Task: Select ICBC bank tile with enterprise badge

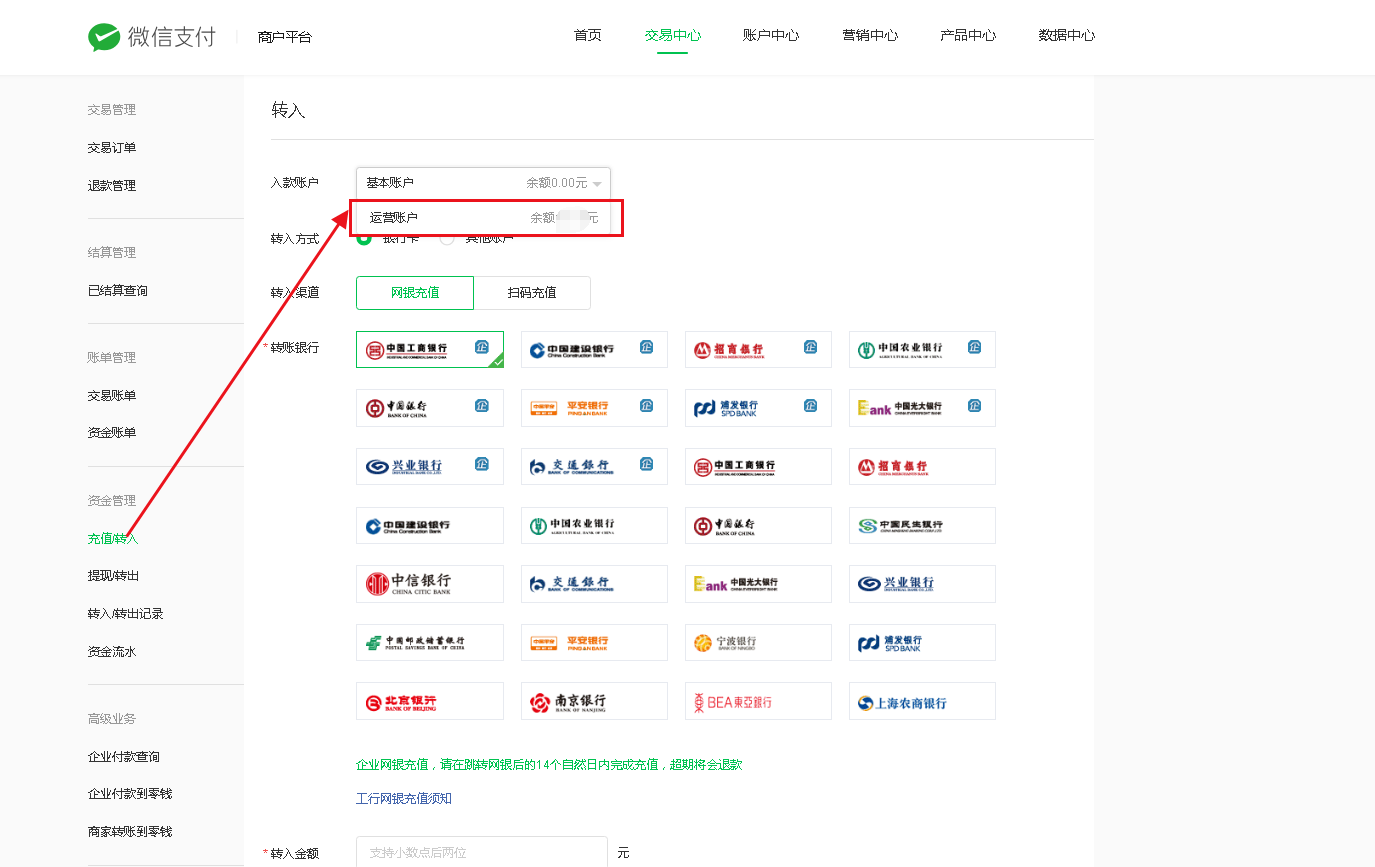Action: coord(430,349)
